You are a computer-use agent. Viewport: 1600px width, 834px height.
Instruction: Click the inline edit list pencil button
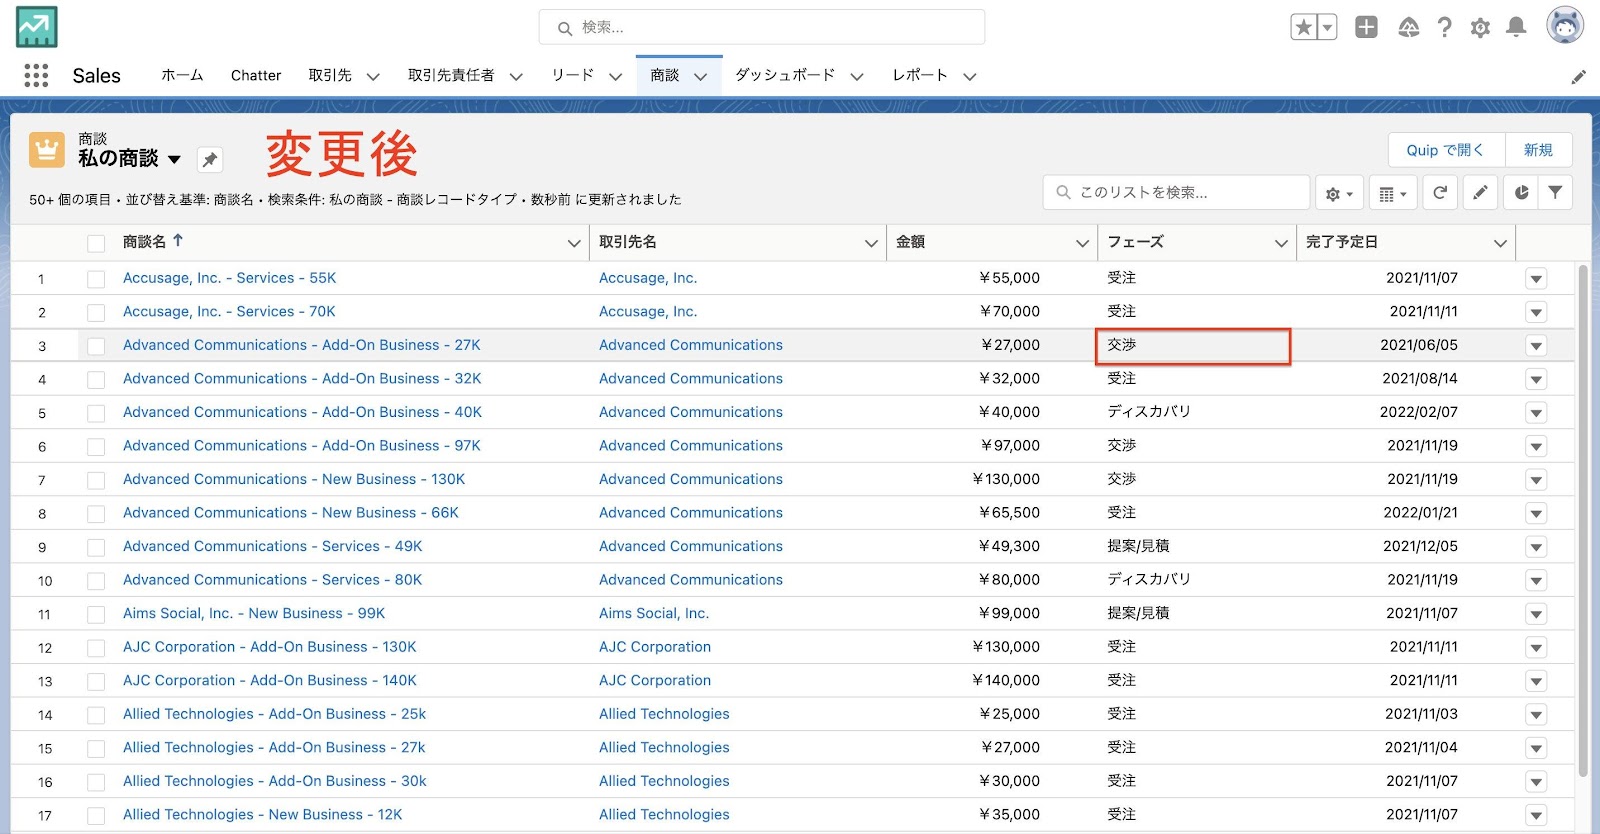click(x=1480, y=193)
